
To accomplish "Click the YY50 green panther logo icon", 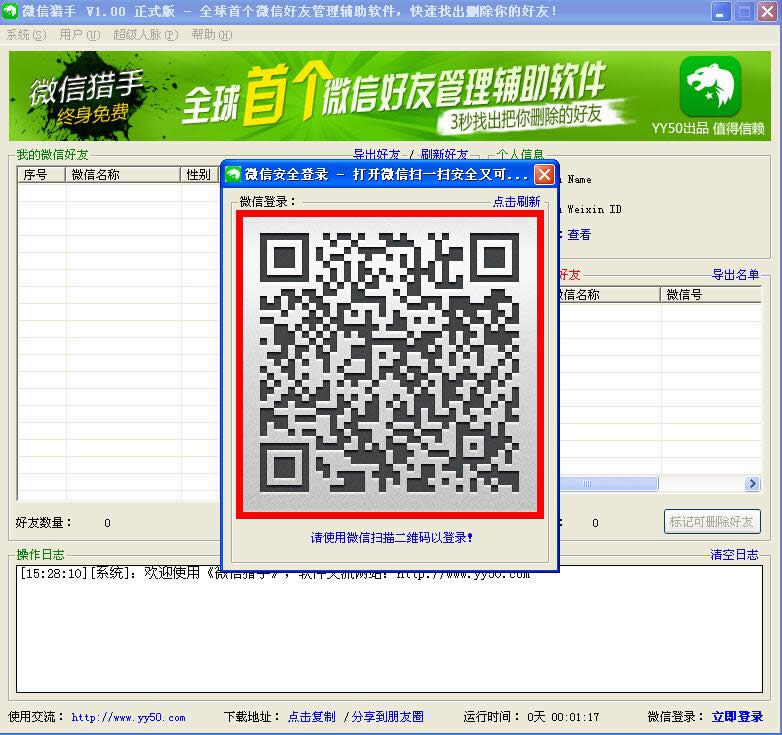I will pyautogui.click(x=710, y=86).
